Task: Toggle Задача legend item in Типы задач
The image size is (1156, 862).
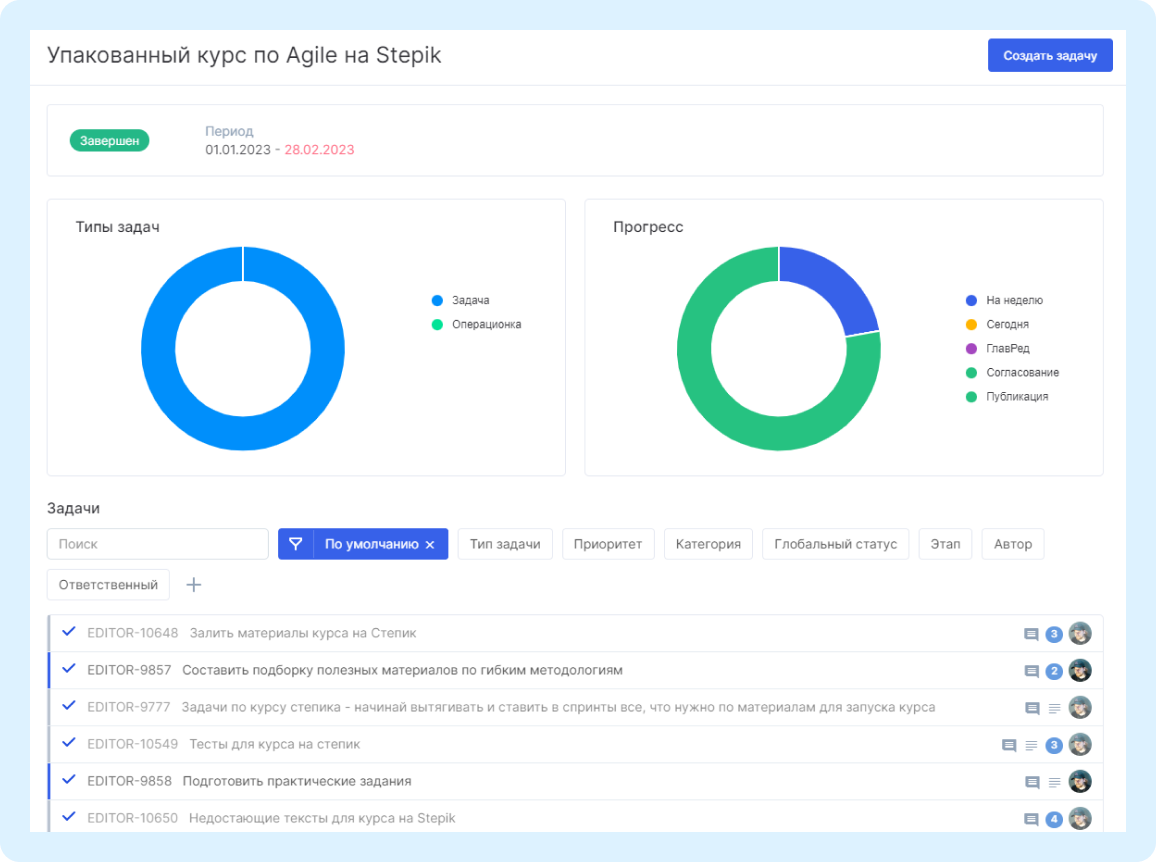Action: [461, 300]
